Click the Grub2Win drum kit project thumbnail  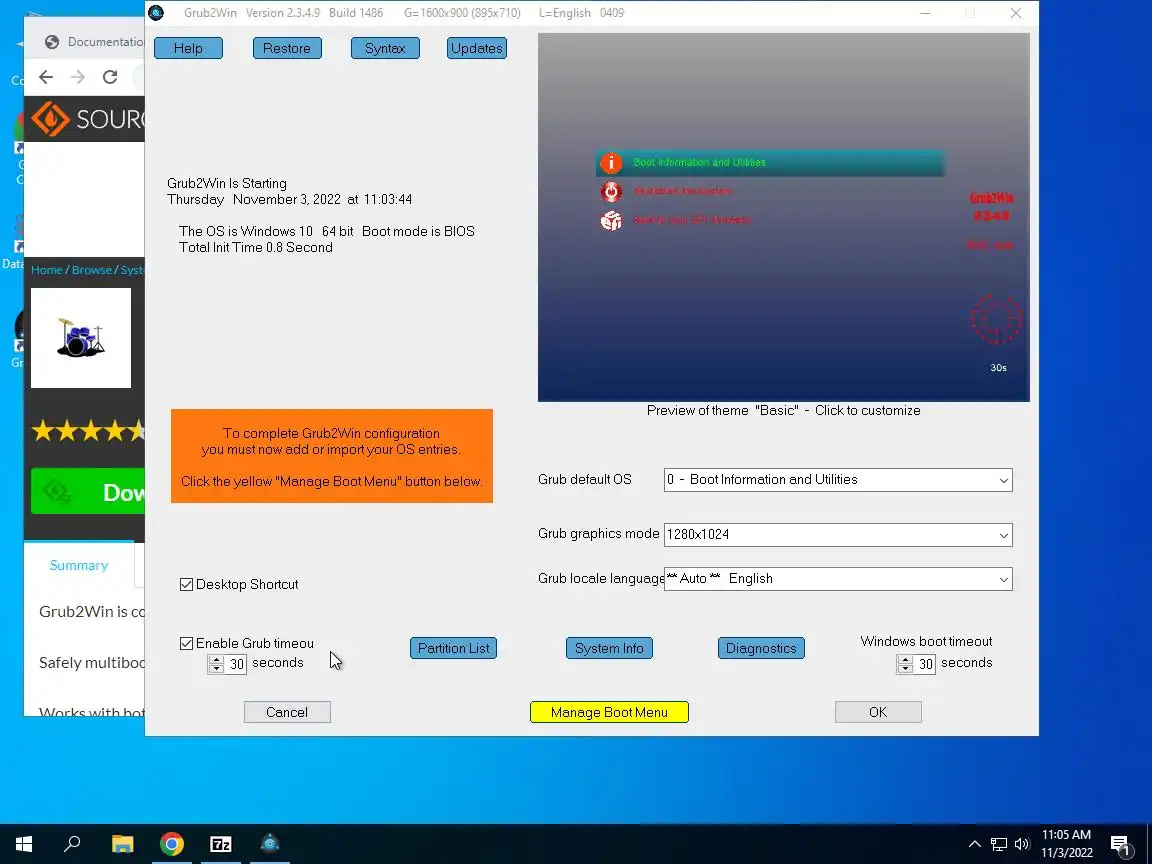click(81, 338)
